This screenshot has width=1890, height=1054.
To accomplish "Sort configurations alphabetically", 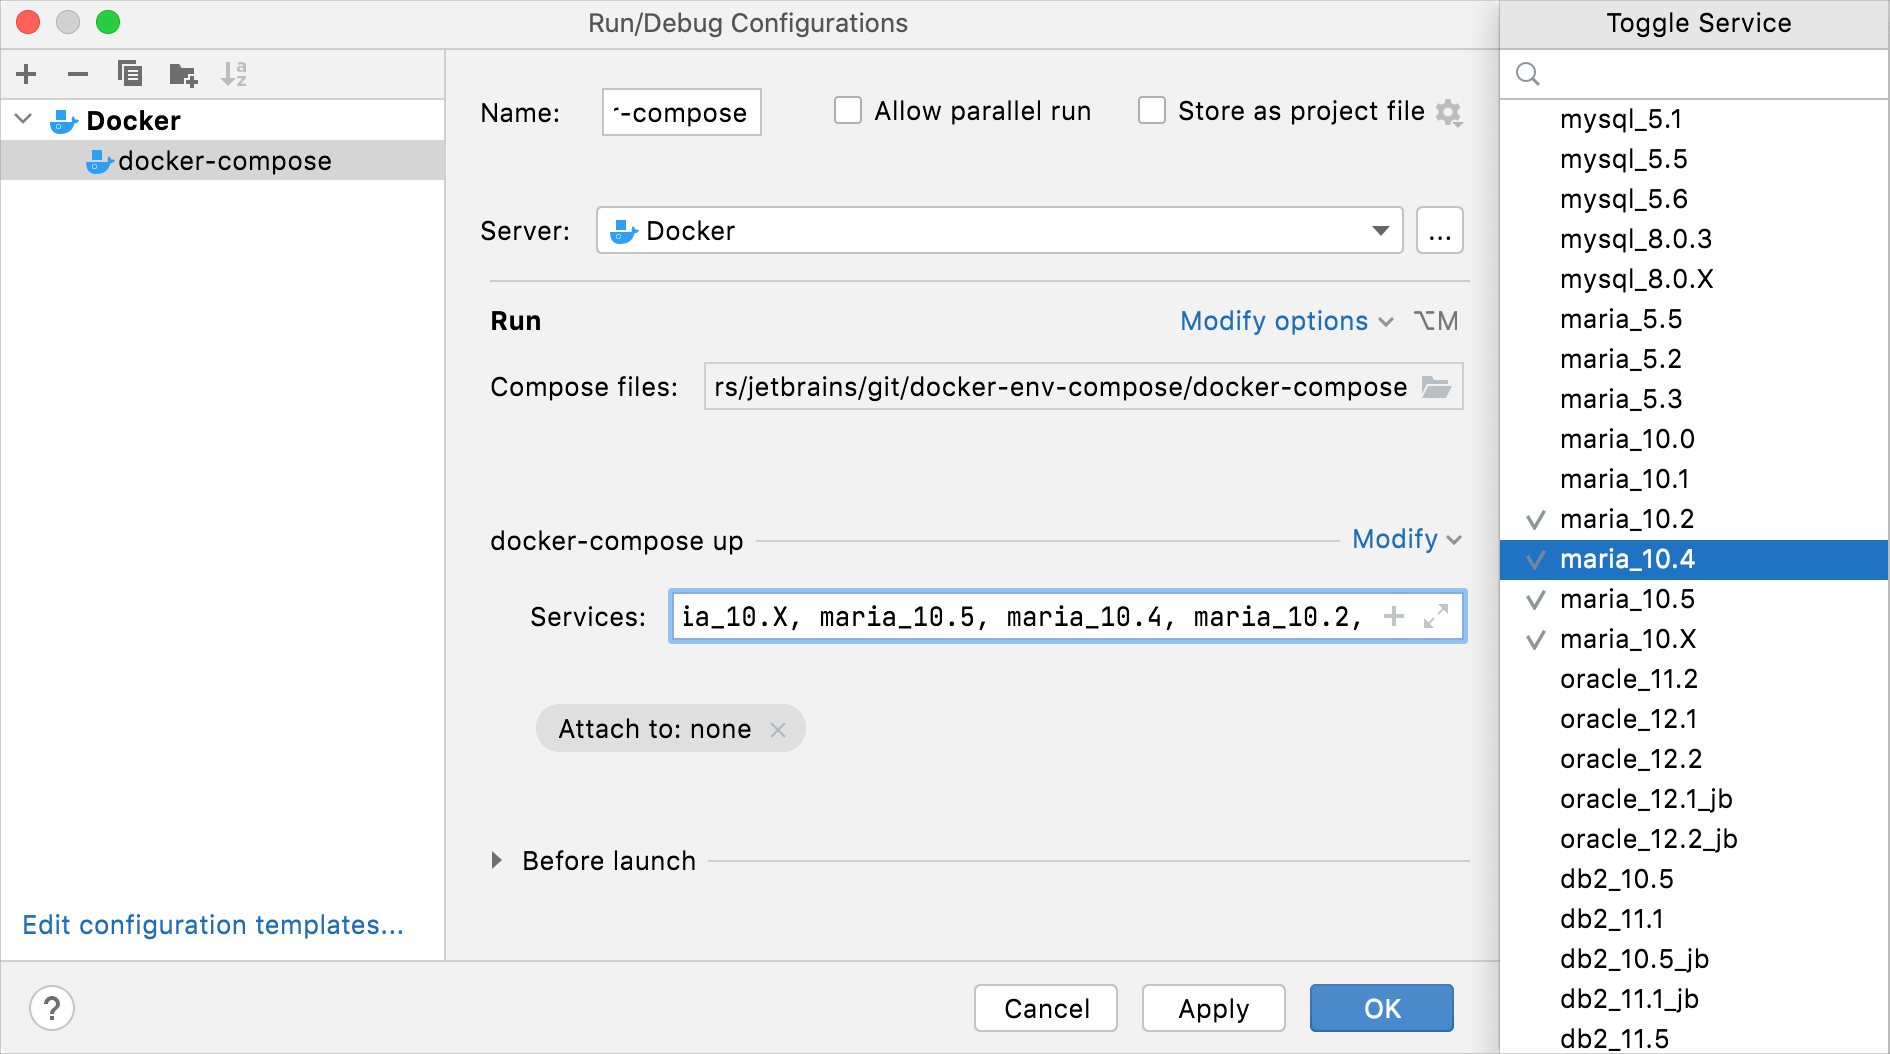I will click(x=234, y=74).
